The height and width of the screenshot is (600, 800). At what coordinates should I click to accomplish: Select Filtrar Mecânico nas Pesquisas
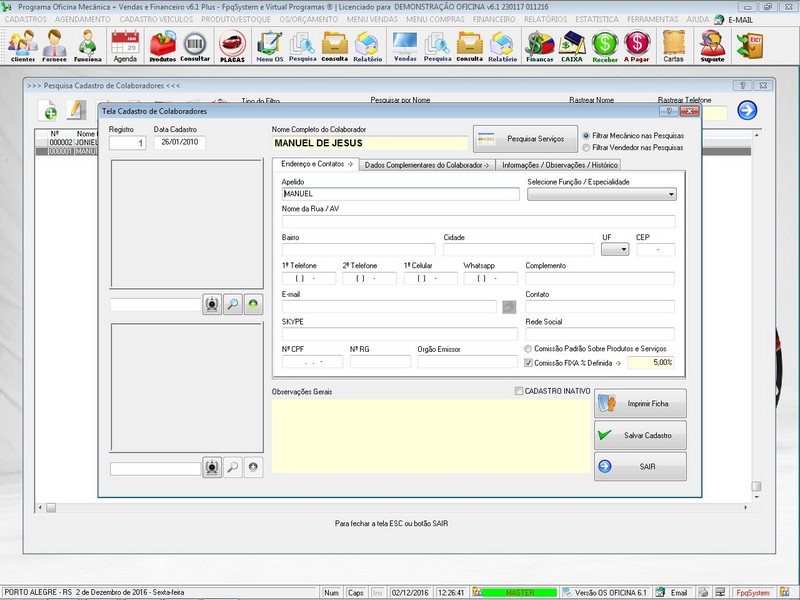[633, 136]
